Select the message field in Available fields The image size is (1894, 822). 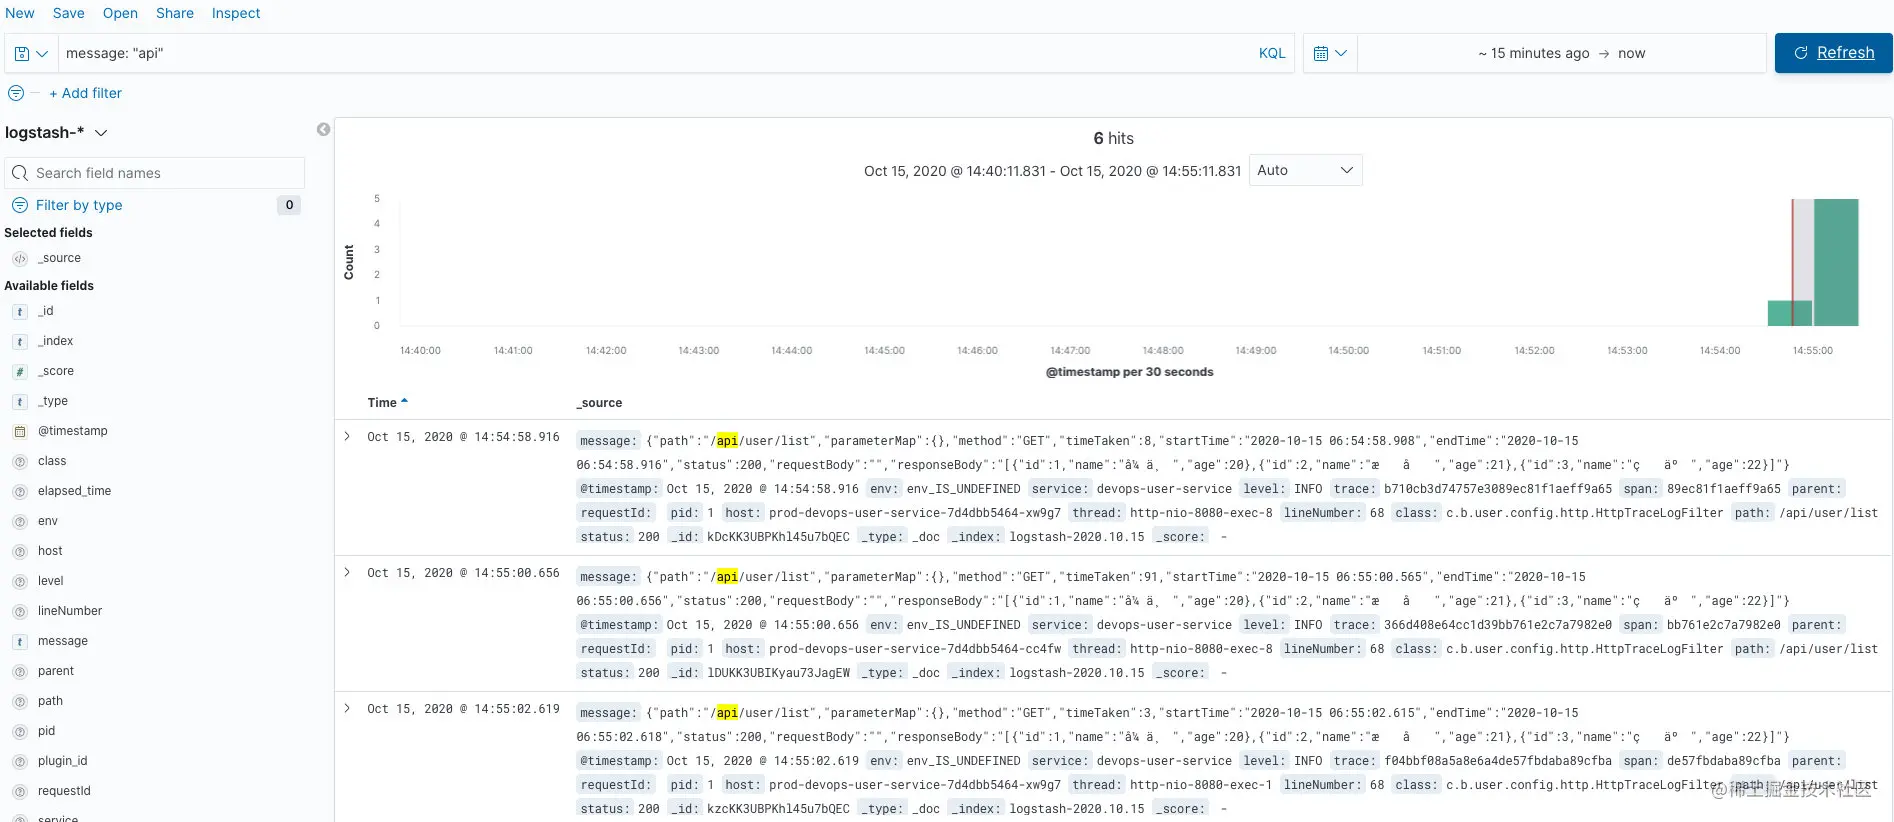[63, 641]
